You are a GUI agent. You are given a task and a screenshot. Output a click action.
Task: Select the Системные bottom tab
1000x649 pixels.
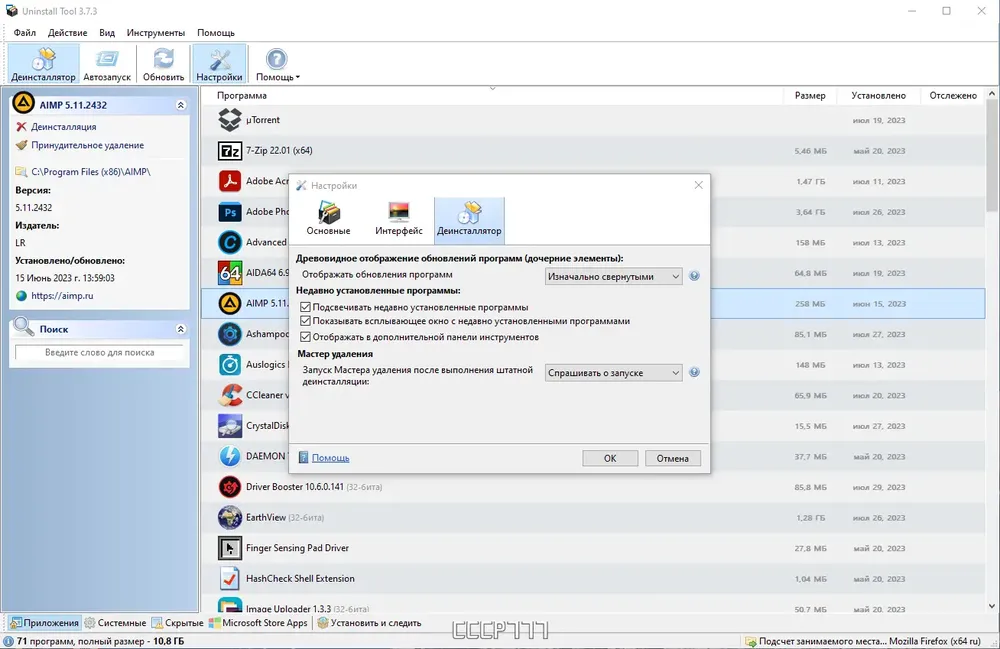tap(115, 623)
